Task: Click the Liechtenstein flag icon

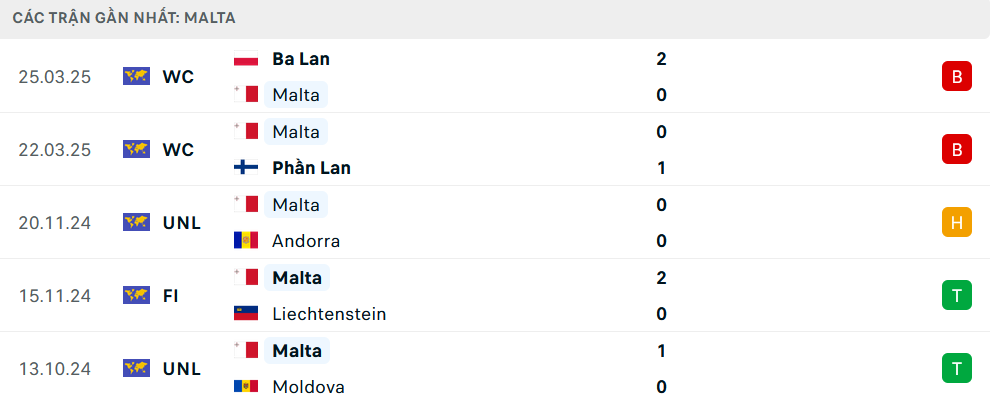Action: pos(246,314)
